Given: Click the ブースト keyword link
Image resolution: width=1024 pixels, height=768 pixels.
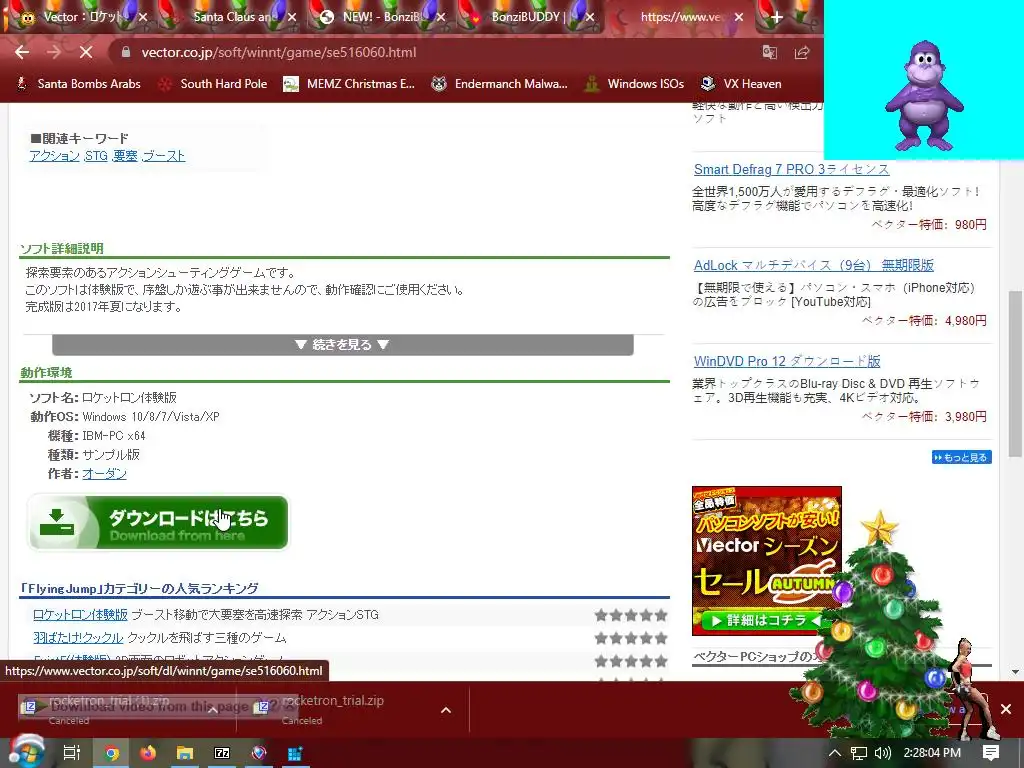Looking at the screenshot, I should click(x=163, y=156).
